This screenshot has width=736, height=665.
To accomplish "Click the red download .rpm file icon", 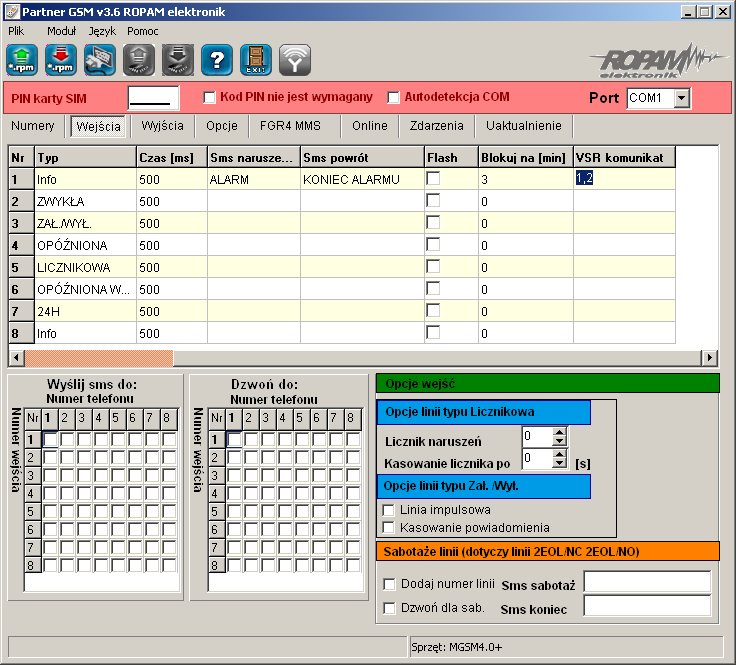I will coord(61,60).
